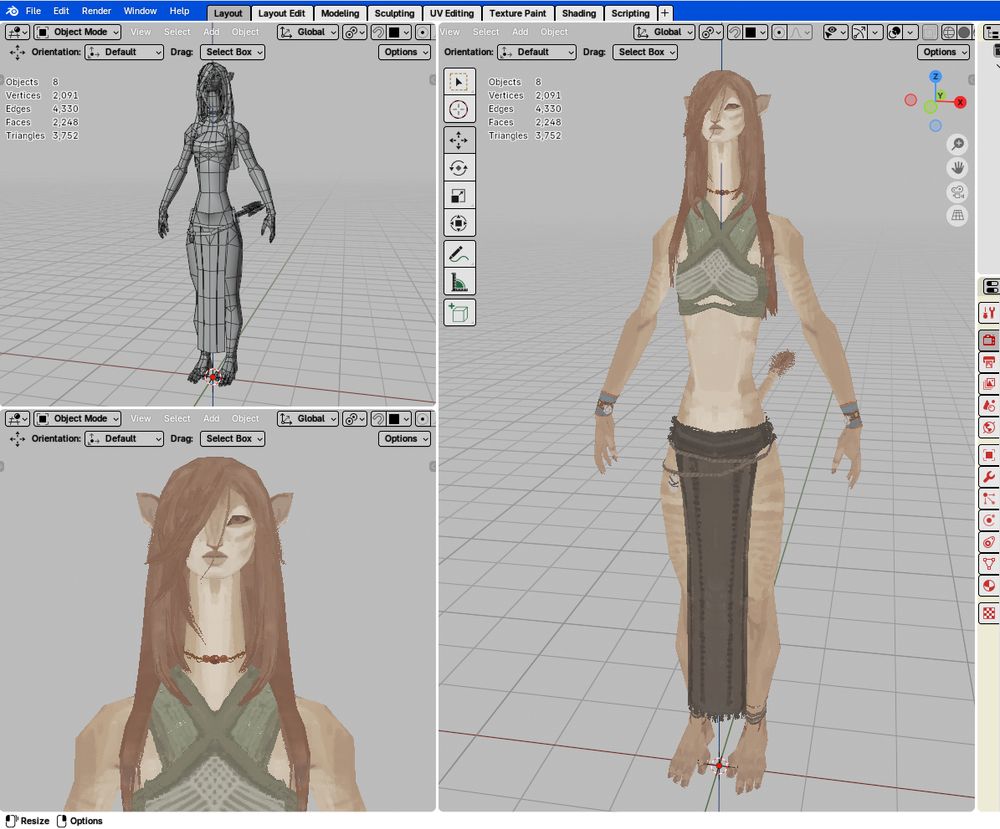Image resolution: width=1000 pixels, height=829 pixels.
Task: Activate the combined Transform tool
Action: pyautogui.click(x=459, y=223)
